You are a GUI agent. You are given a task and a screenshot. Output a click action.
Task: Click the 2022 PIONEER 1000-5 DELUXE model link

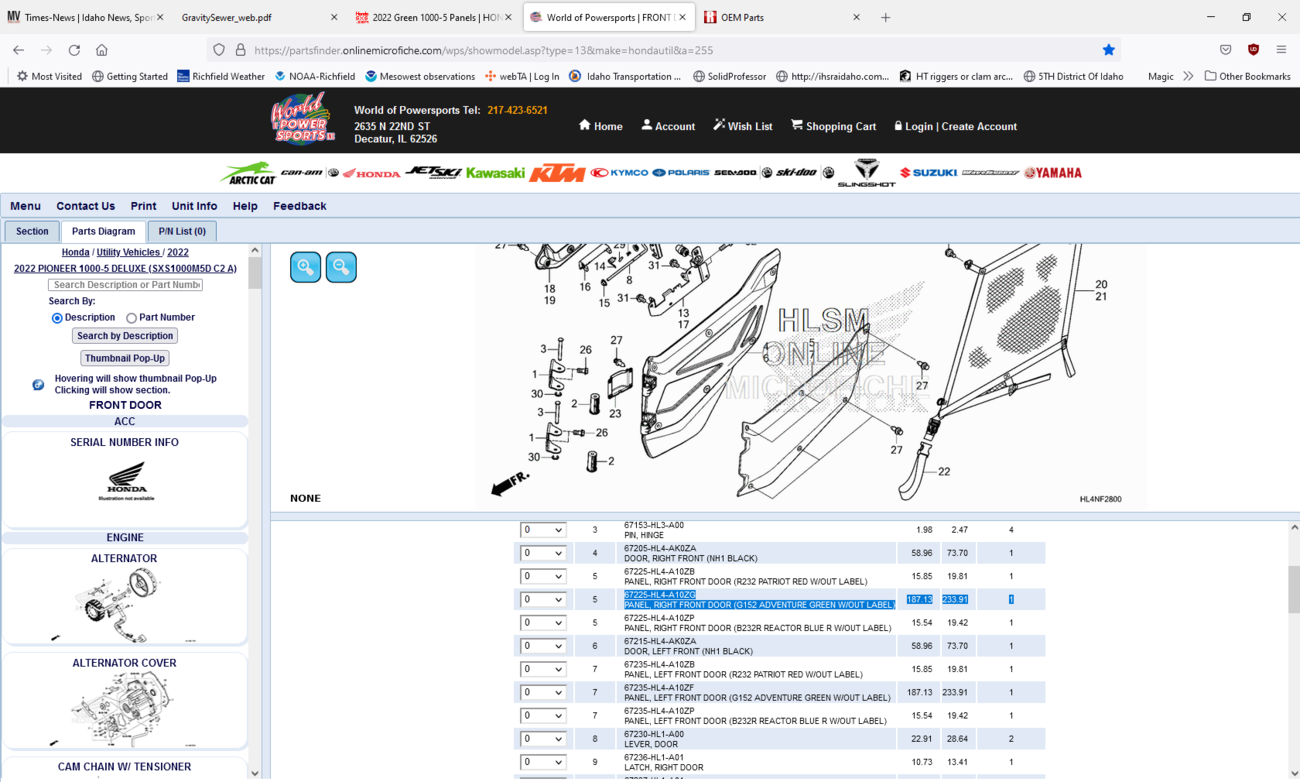coord(125,269)
